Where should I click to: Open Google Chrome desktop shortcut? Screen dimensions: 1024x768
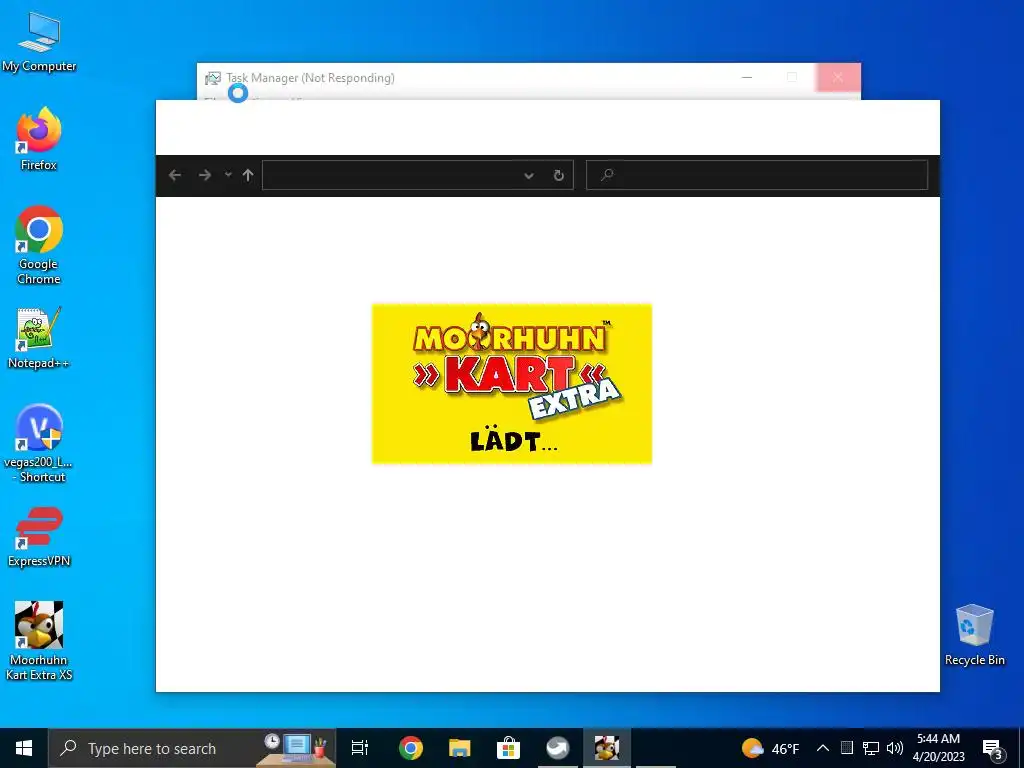click(39, 245)
